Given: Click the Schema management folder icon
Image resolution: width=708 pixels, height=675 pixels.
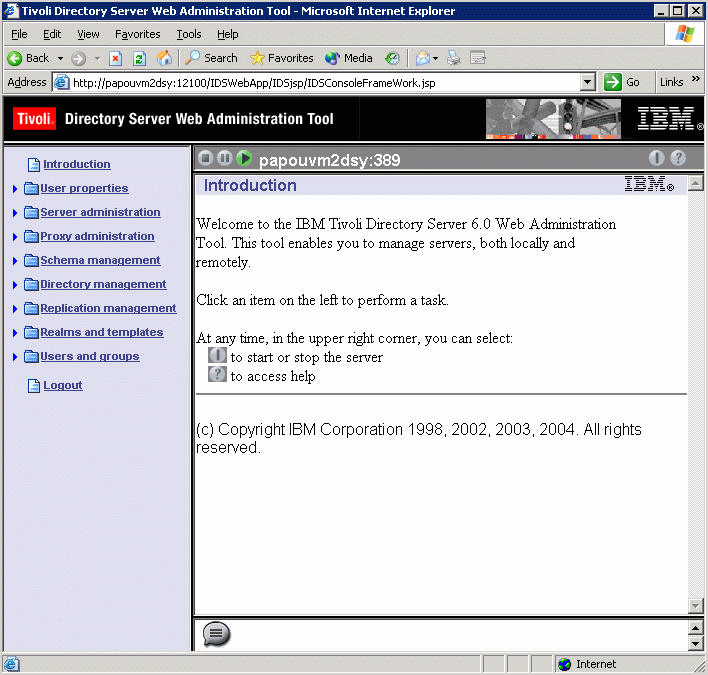Looking at the screenshot, I should pos(31,261).
